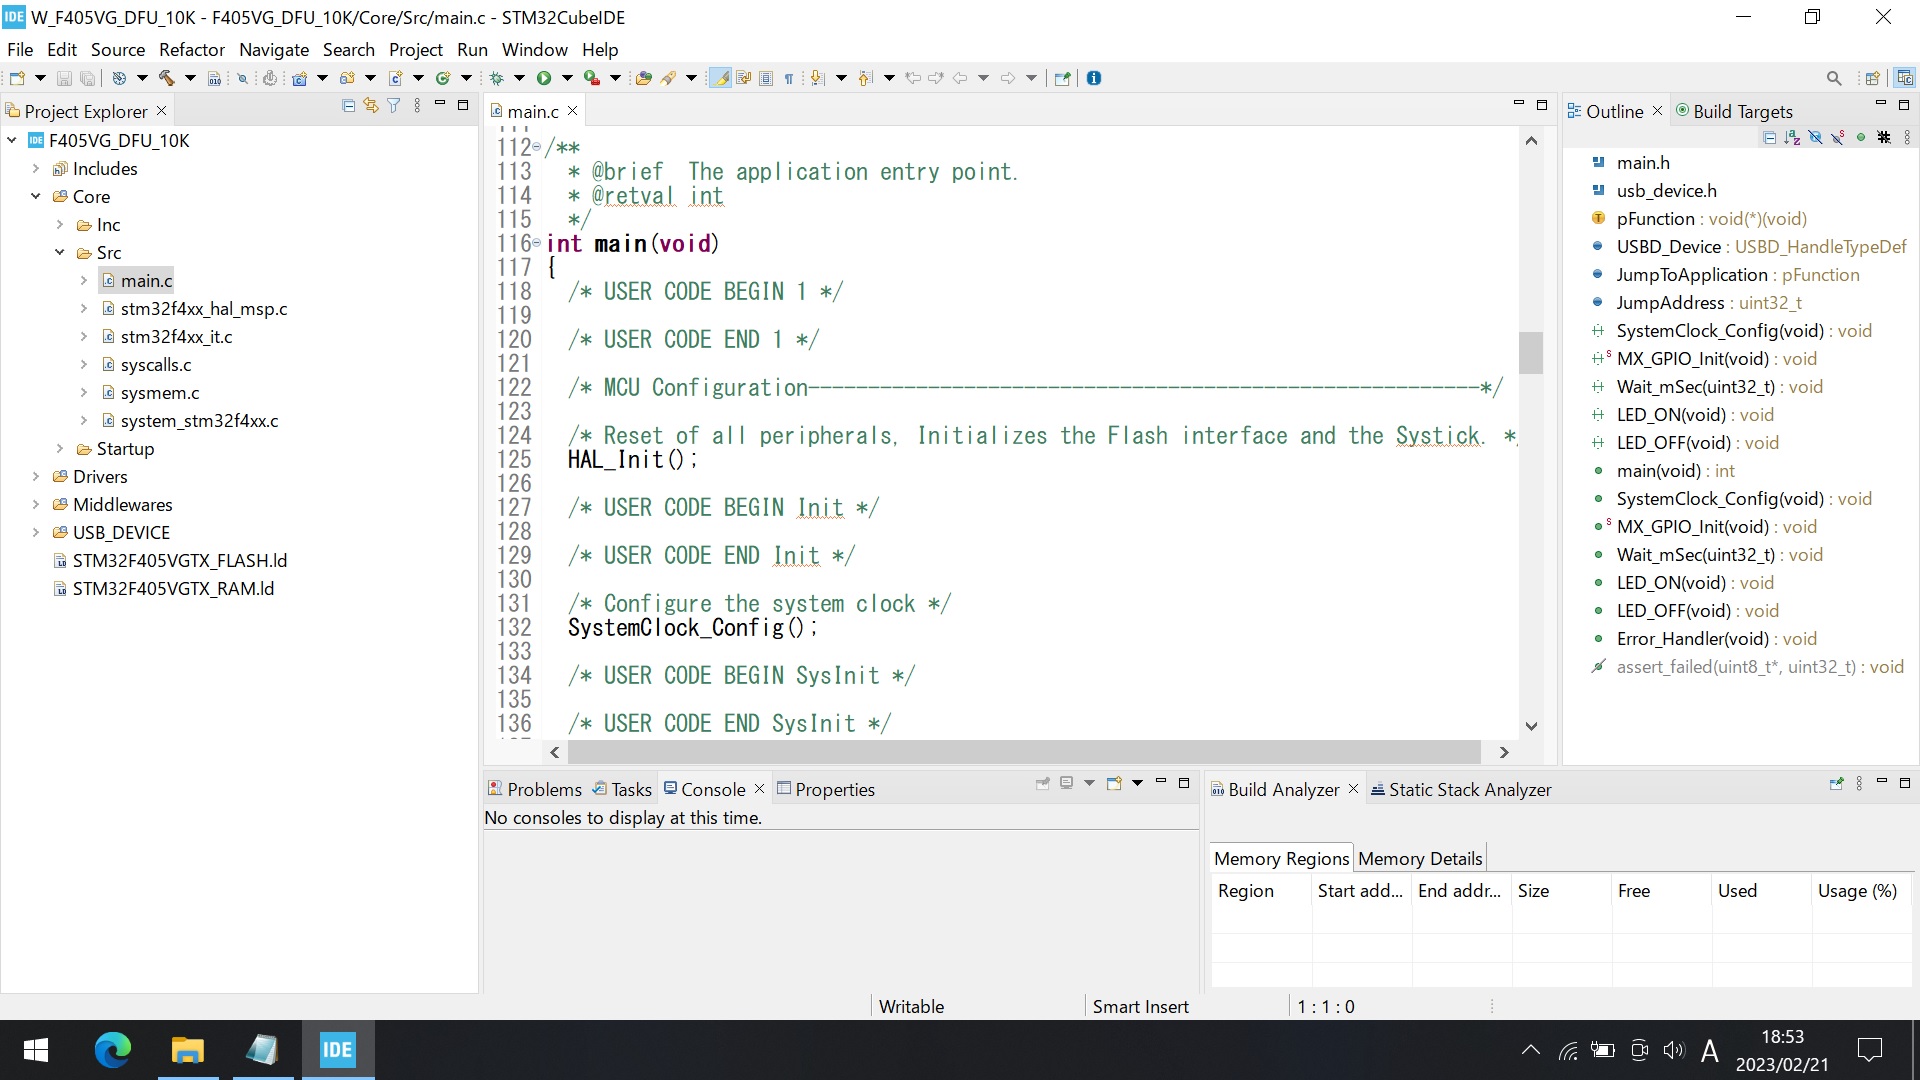1920x1080 pixels.
Task: Click the Build hammer icon
Action: click(x=166, y=78)
